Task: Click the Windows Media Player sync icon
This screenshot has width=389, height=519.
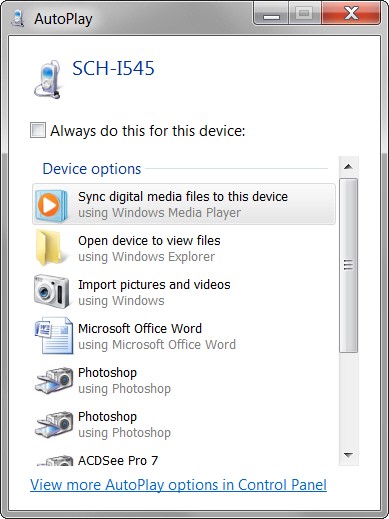Action: click(x=51, y=205)
